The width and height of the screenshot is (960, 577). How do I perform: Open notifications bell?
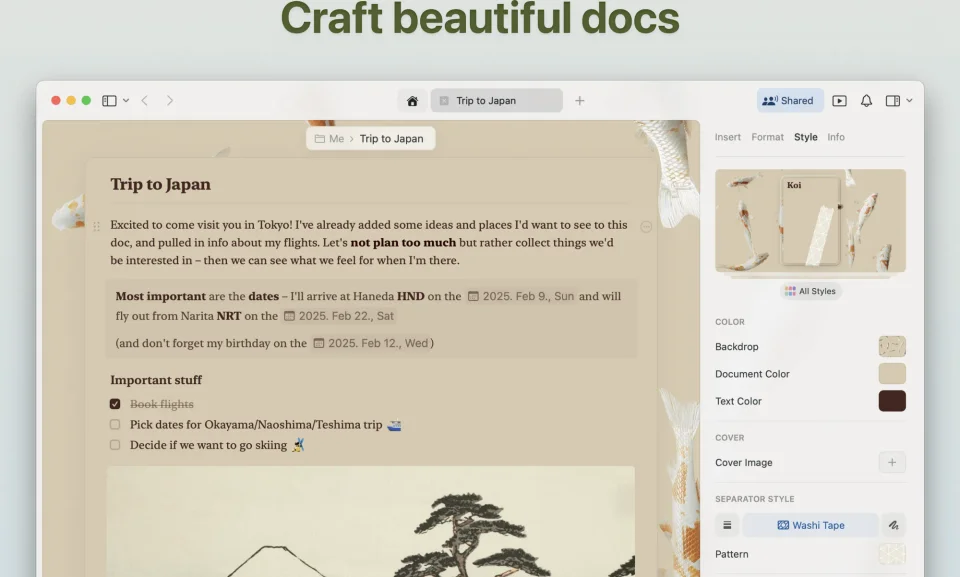click(866, 100)
